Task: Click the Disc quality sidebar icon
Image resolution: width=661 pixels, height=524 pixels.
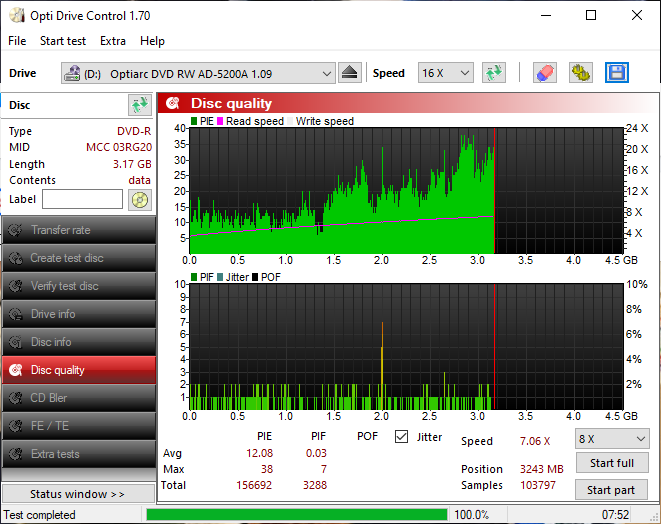Action: 15,370
